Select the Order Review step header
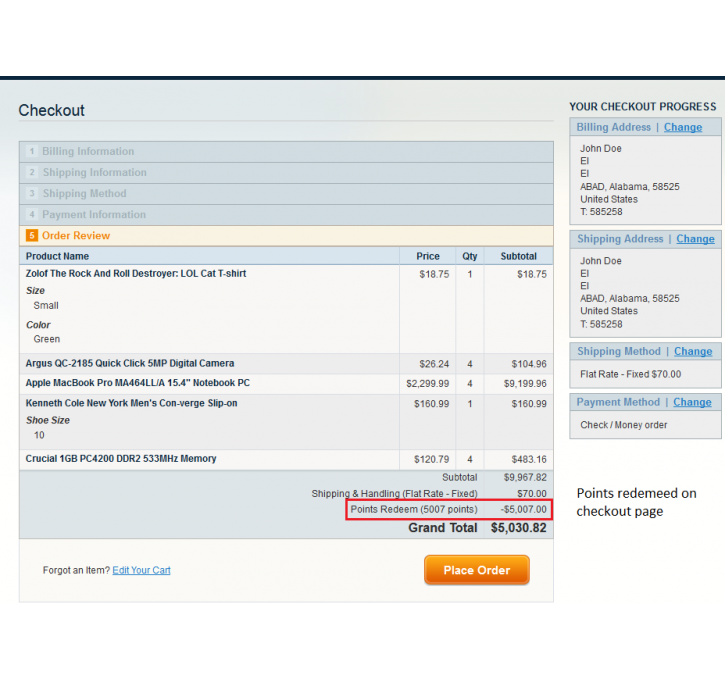The width and height of the screenshot is (725, 680). coord(286,236)
